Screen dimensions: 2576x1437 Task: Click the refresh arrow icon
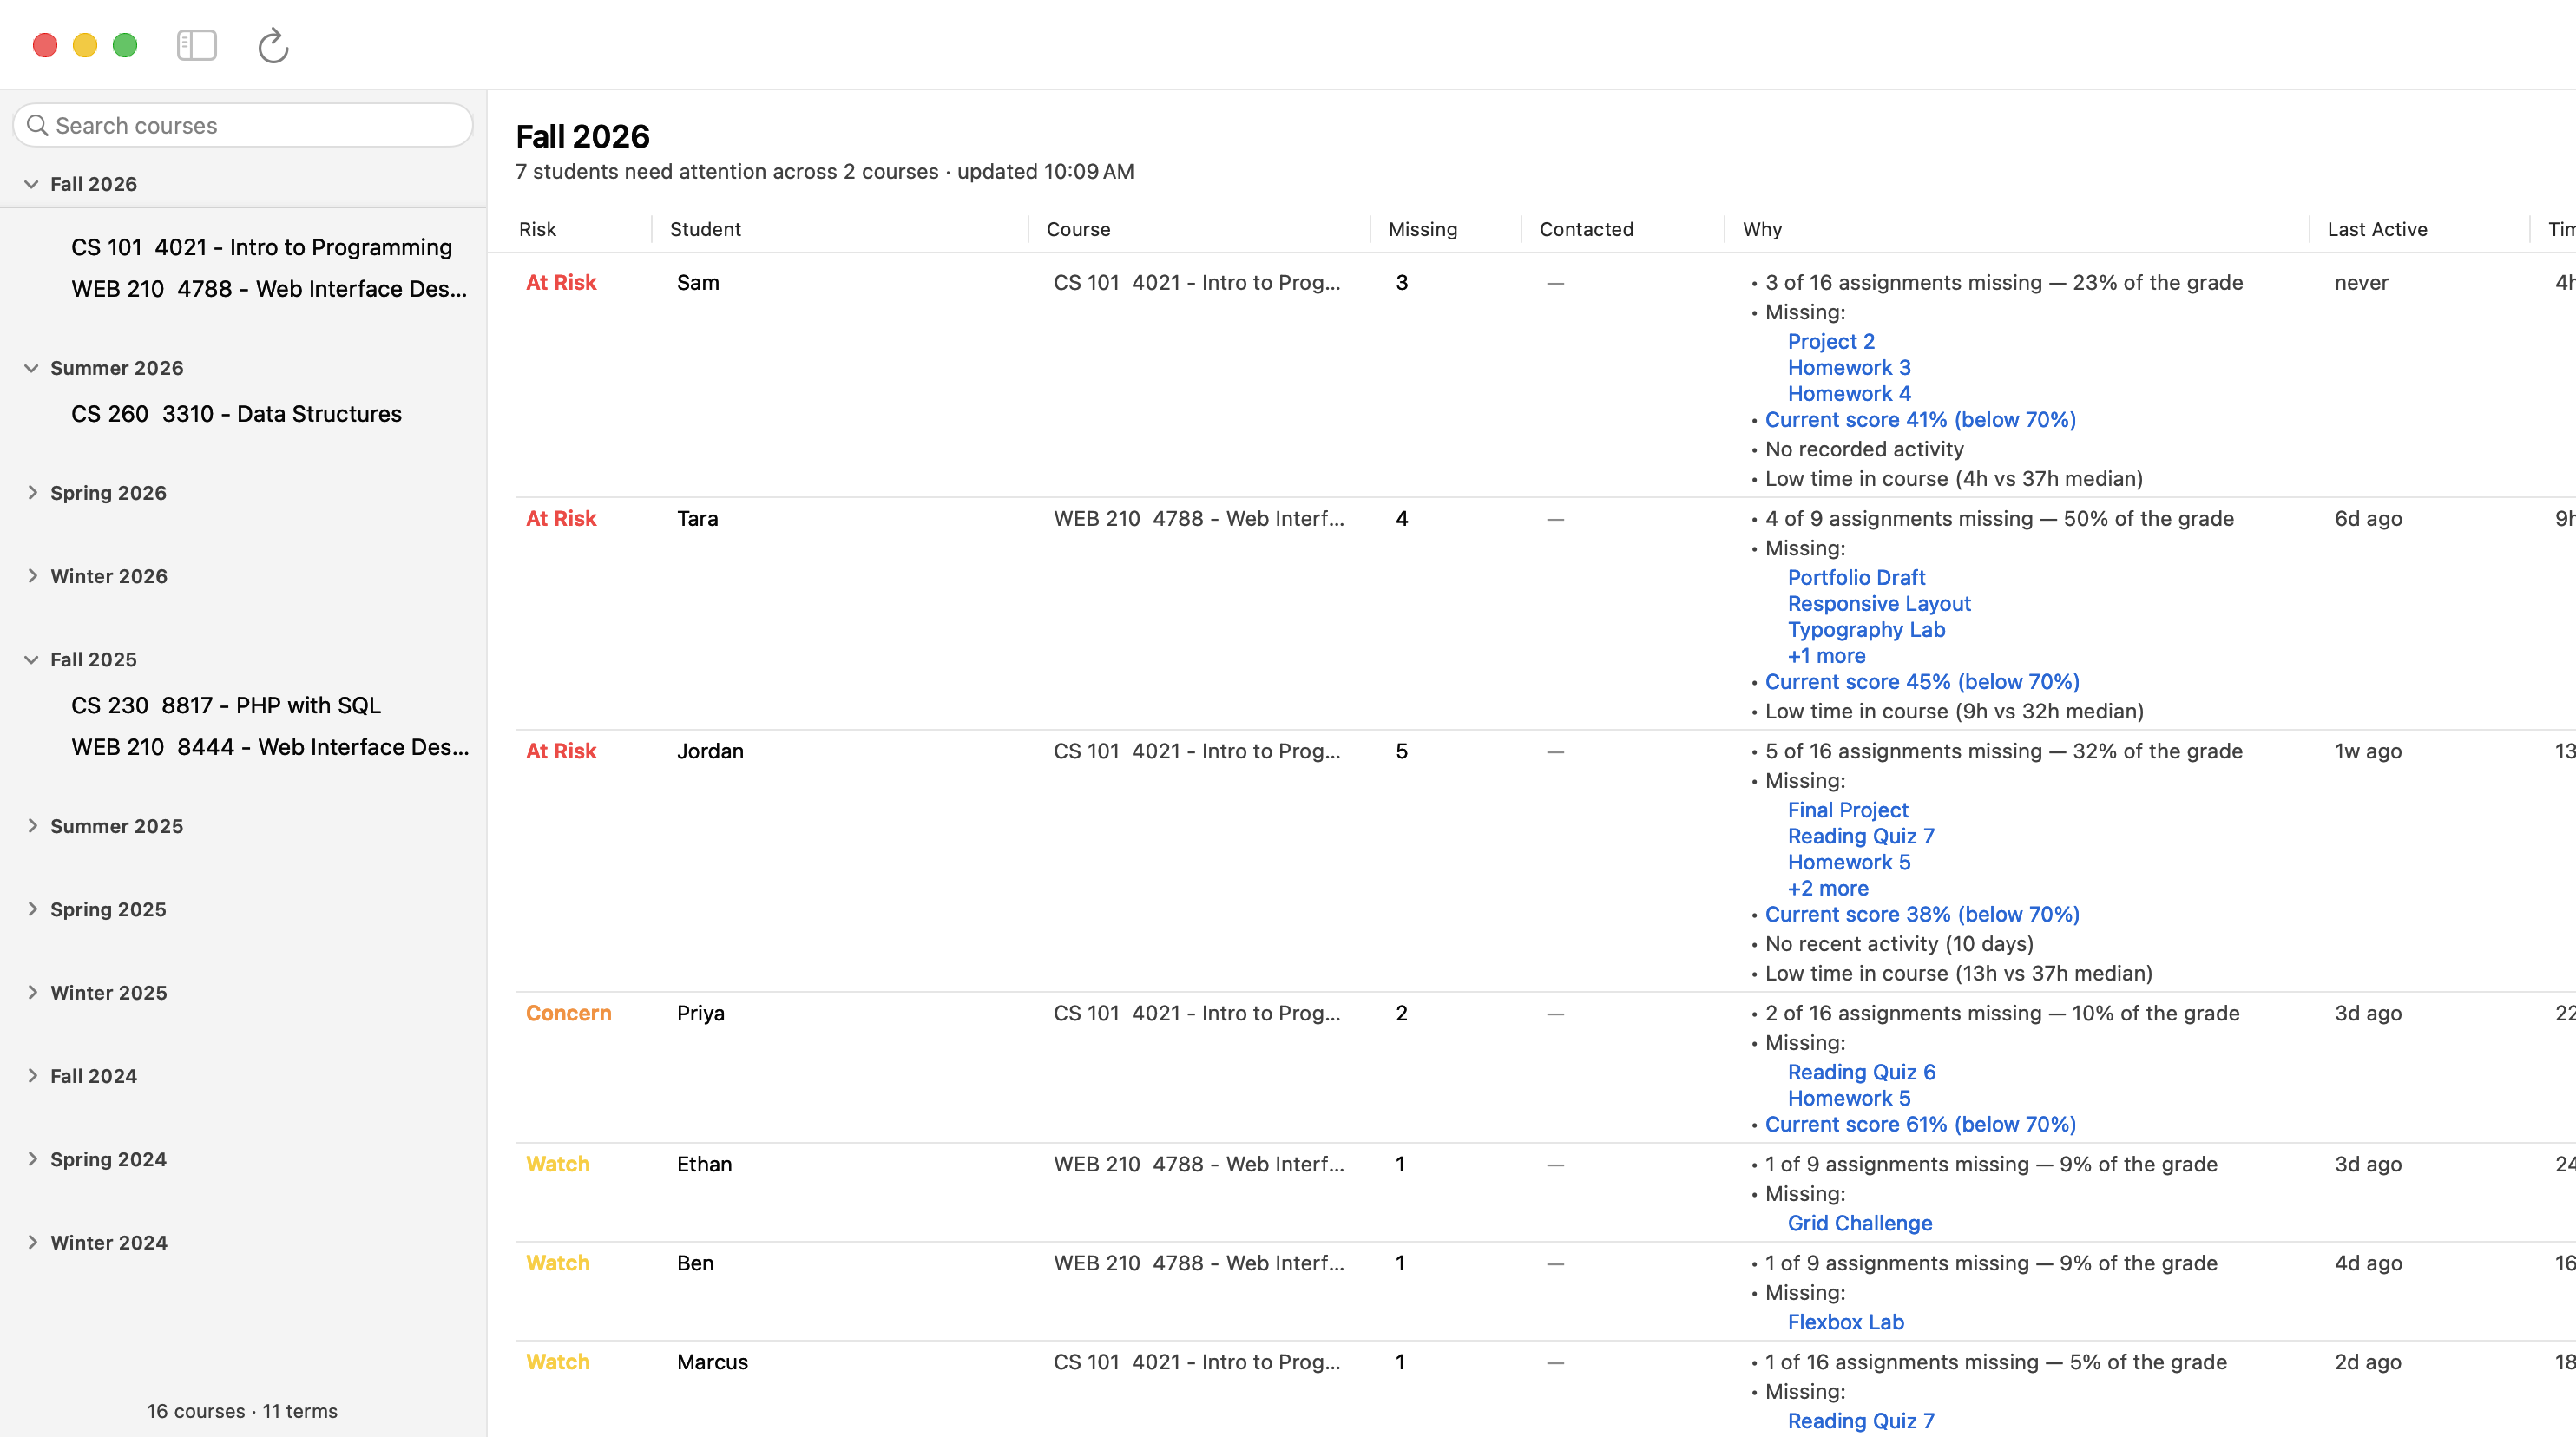tap(272, 45)
